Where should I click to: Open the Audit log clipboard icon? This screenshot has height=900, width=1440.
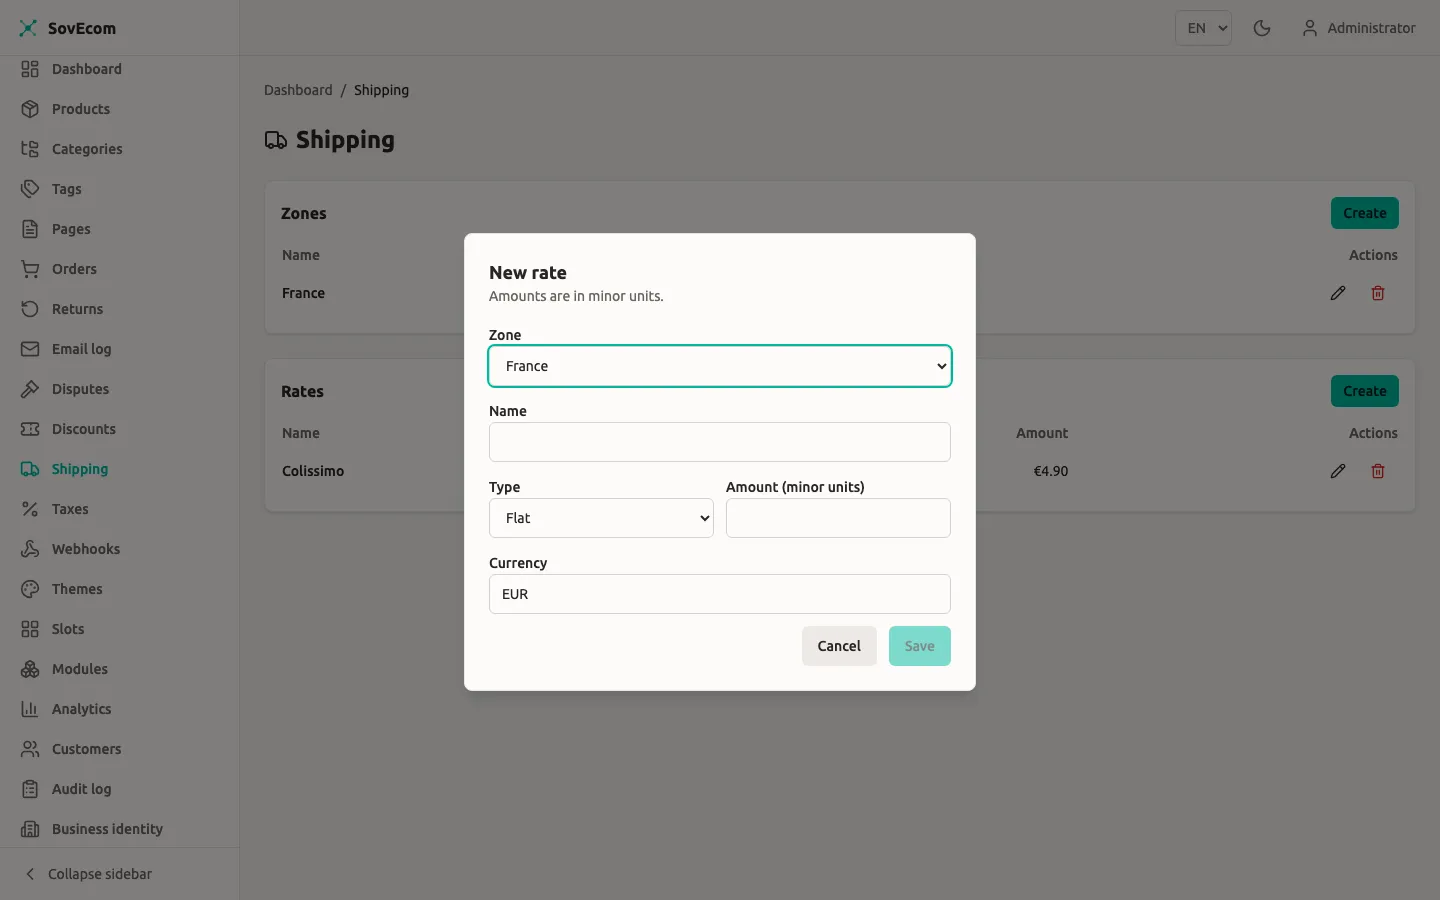pyautogui.click(x=30, y=789)
